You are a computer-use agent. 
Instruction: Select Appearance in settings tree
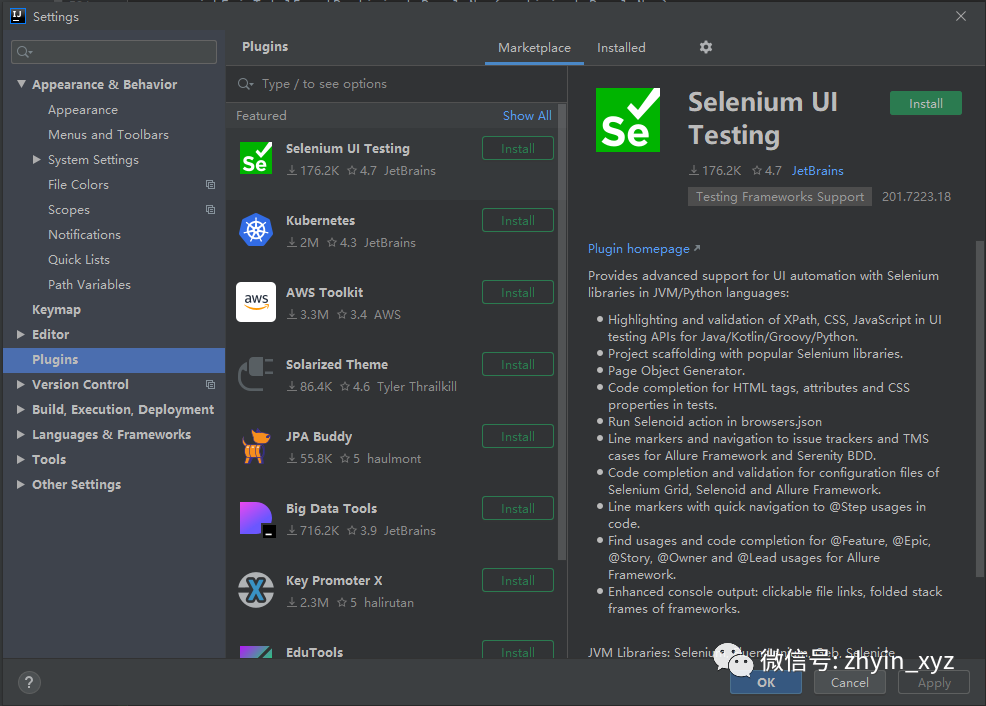83,110
